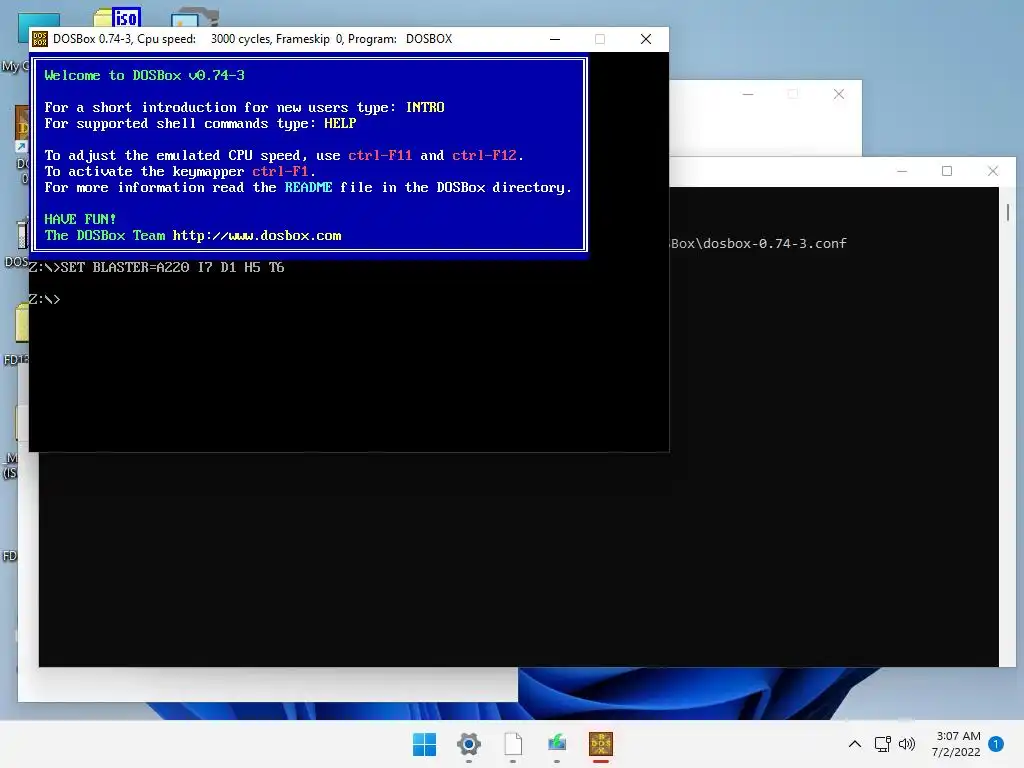Click the DOSBox icon in the title bar
Image resolution: width=1024 pixels, height=768 pixels.
40,39
